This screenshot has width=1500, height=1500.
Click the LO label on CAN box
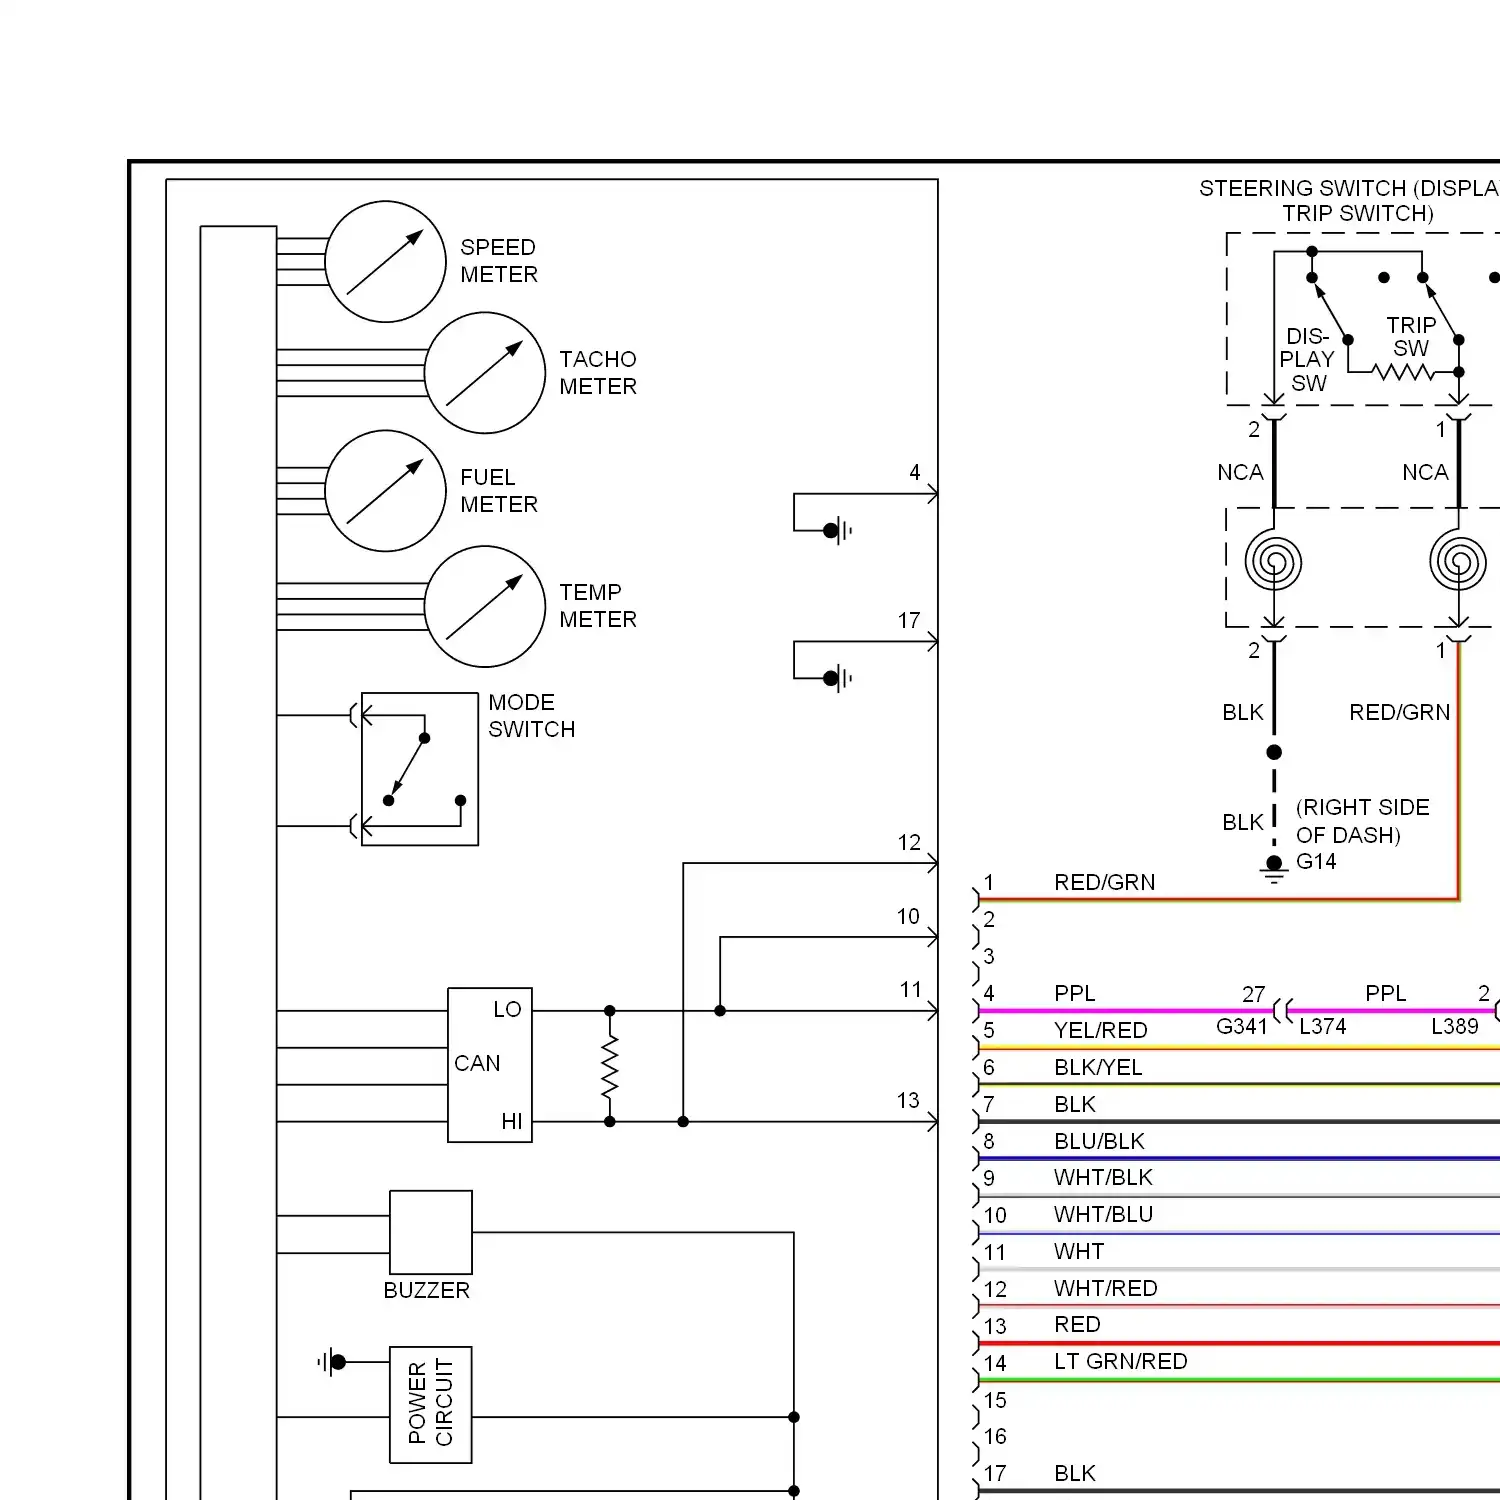(x=507, y=1009)
